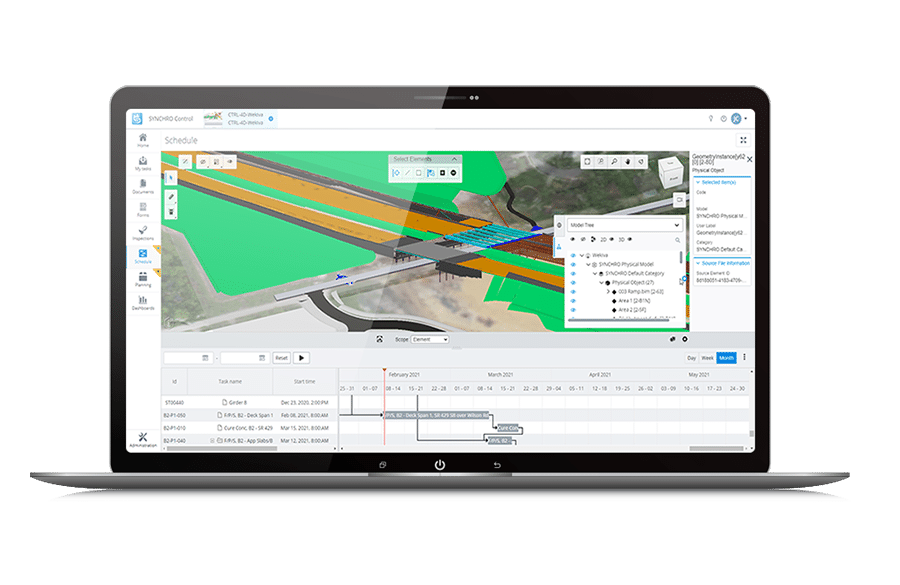Viewport: 900px width, 585px height.
Task: Click the fit view tool in viewer toolbar
Action: pyautogui.click(x=587, y=162)
